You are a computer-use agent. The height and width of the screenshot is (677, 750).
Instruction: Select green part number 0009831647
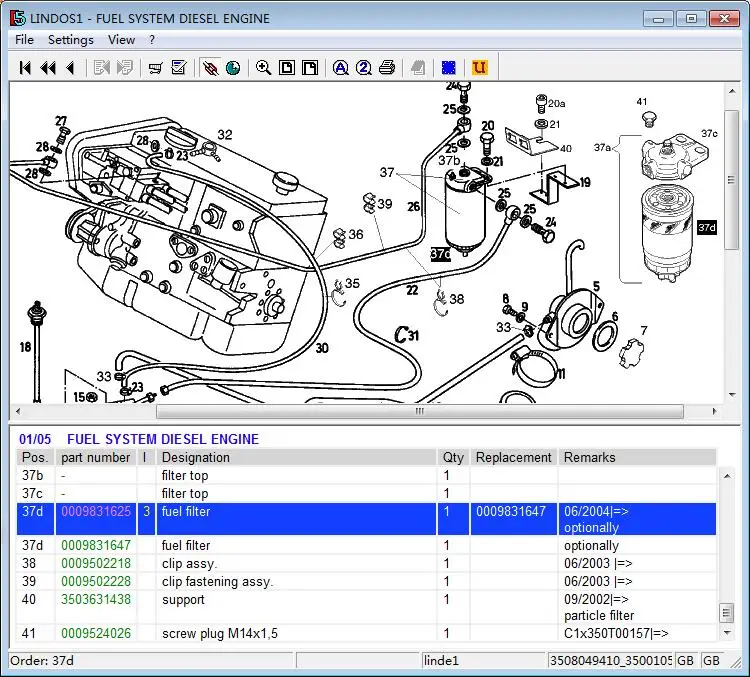tap(96, 545)
